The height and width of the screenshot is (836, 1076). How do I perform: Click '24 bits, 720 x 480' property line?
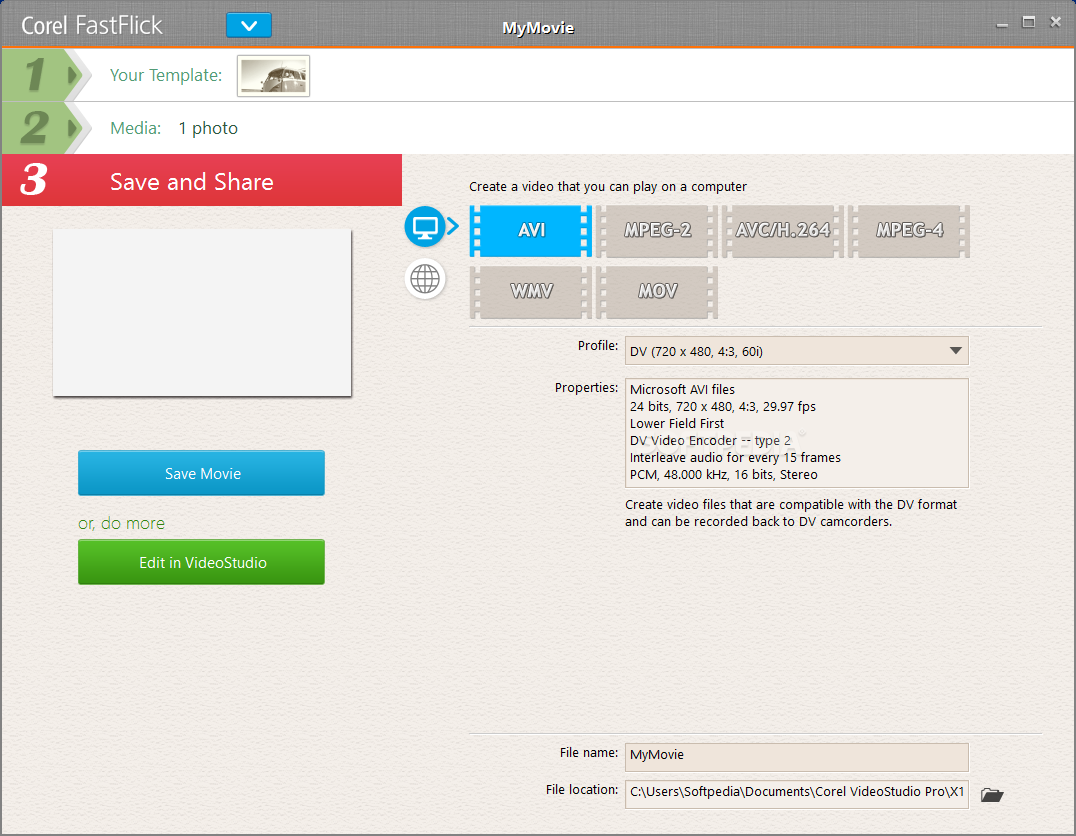(723, 406)
